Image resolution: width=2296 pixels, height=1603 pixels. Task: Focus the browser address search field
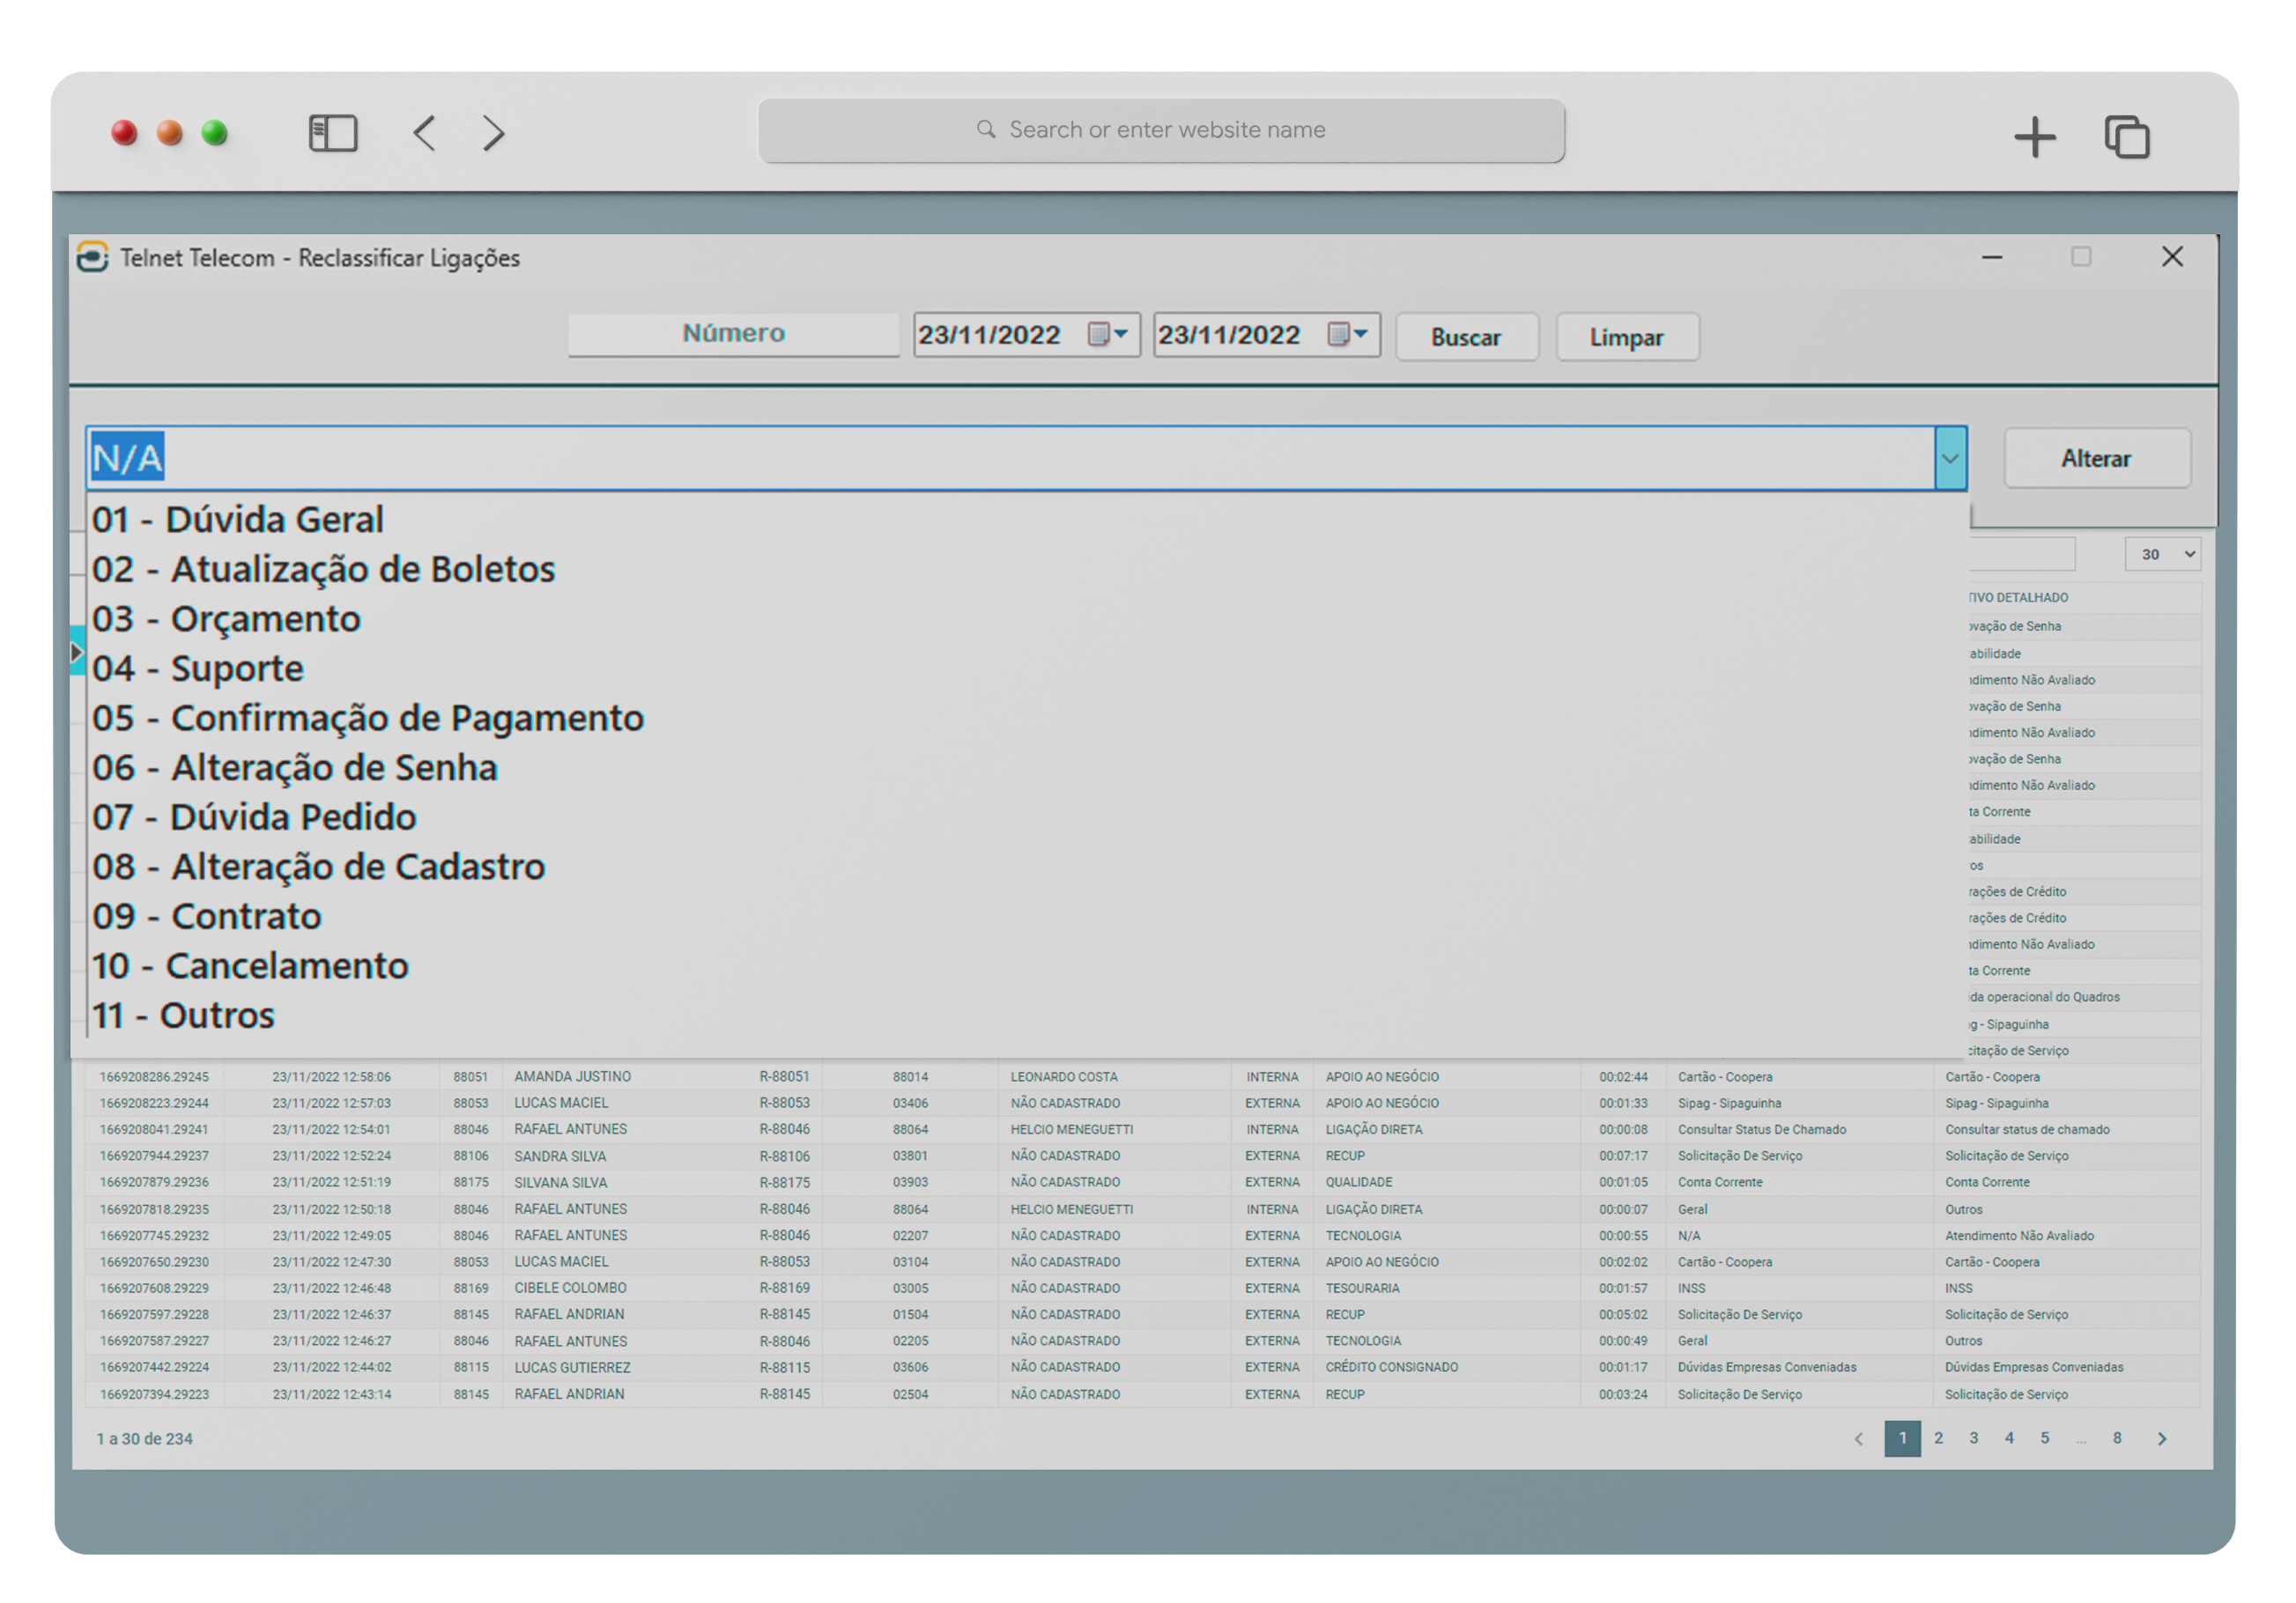(1161, 130)
